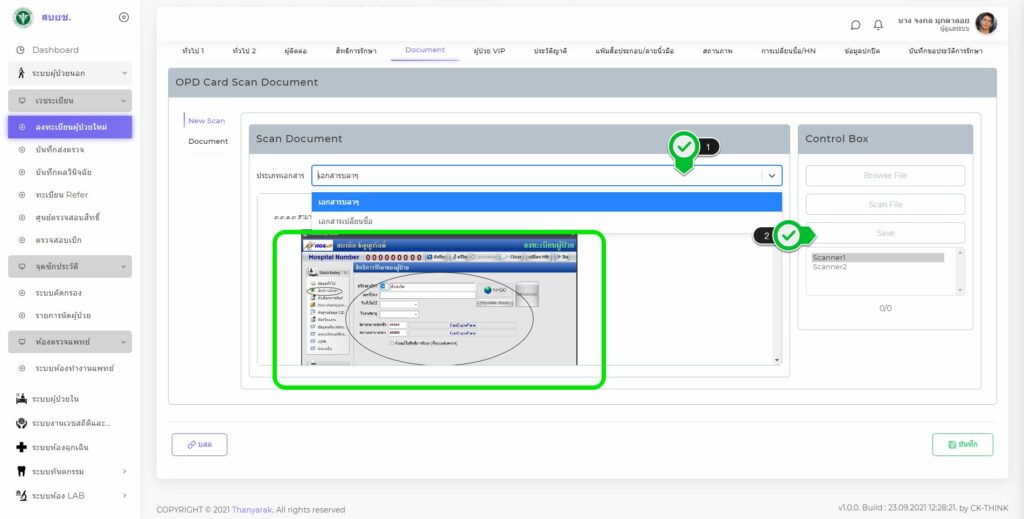Click the dental system tooth icon

[x=21, y=471]
